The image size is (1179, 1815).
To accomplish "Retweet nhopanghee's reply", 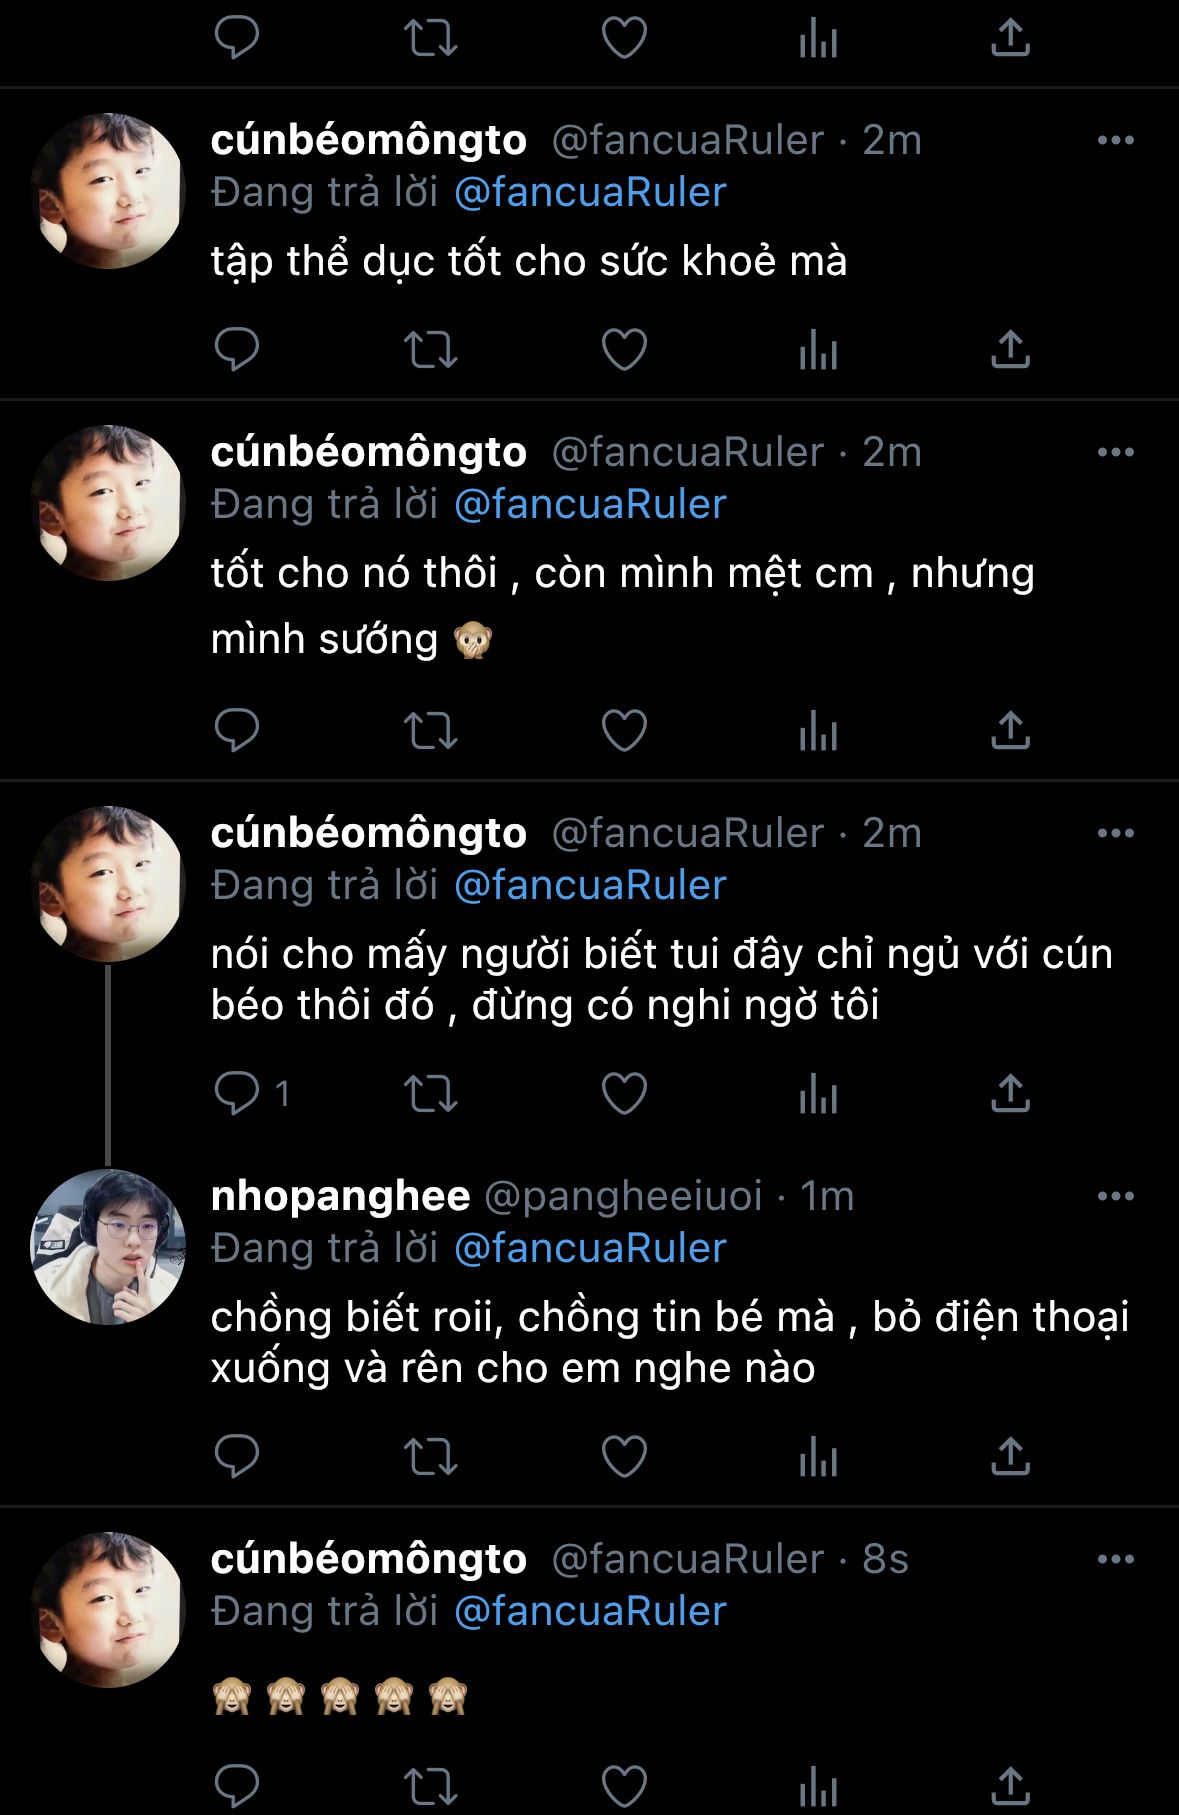I will pyautogui.click(x=430, y=1456).
